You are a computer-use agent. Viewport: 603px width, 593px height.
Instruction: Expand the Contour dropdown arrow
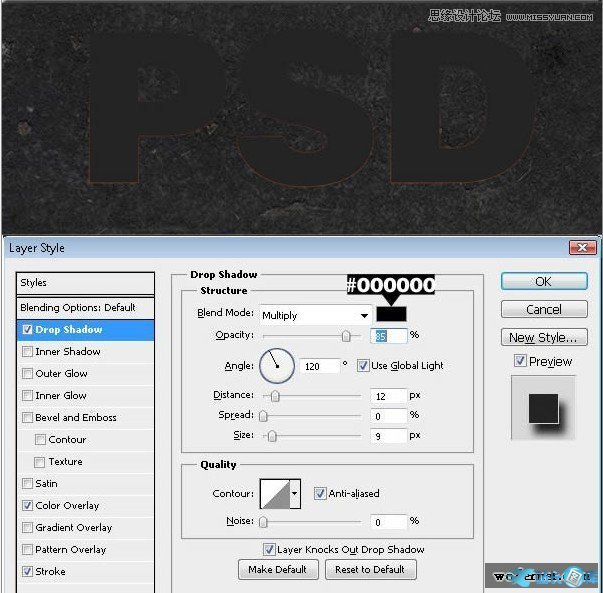295,493
